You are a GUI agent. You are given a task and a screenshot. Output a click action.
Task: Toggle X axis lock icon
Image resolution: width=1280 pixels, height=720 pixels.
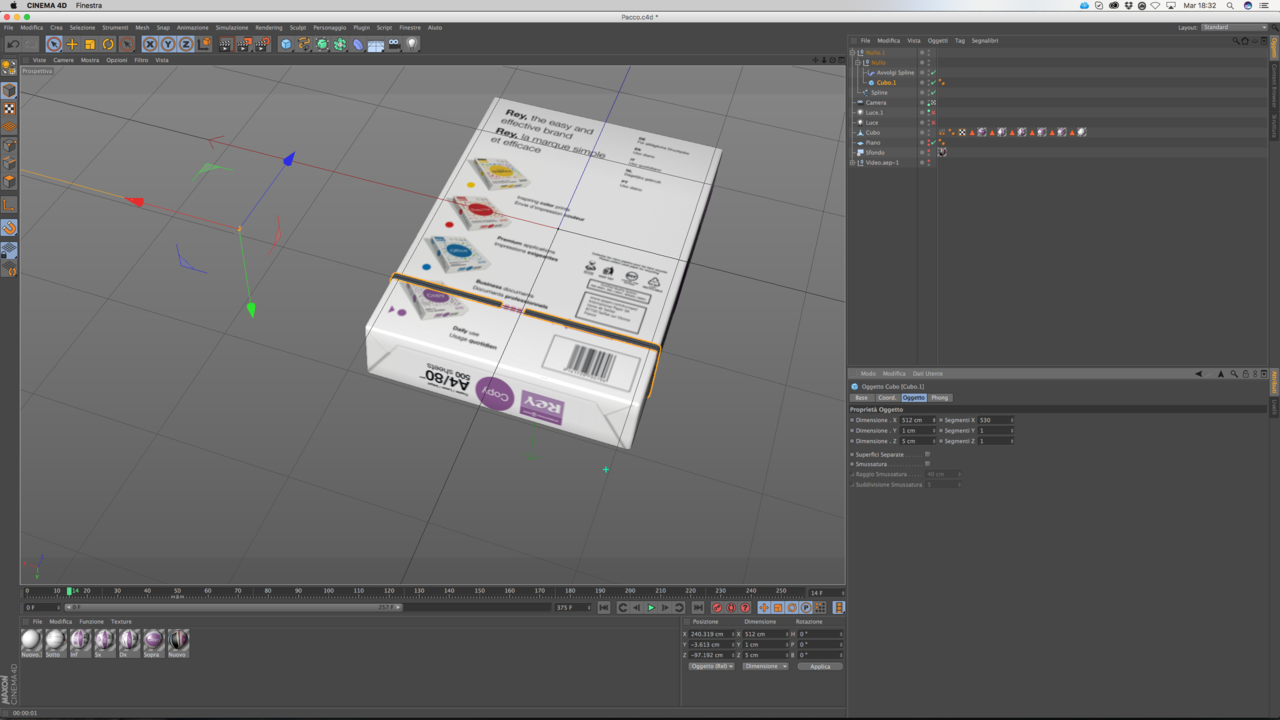(150, 44)
